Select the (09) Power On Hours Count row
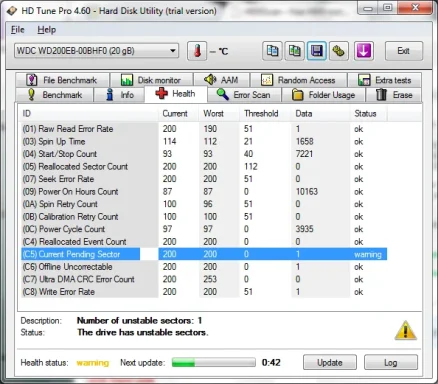 [204, 192]
